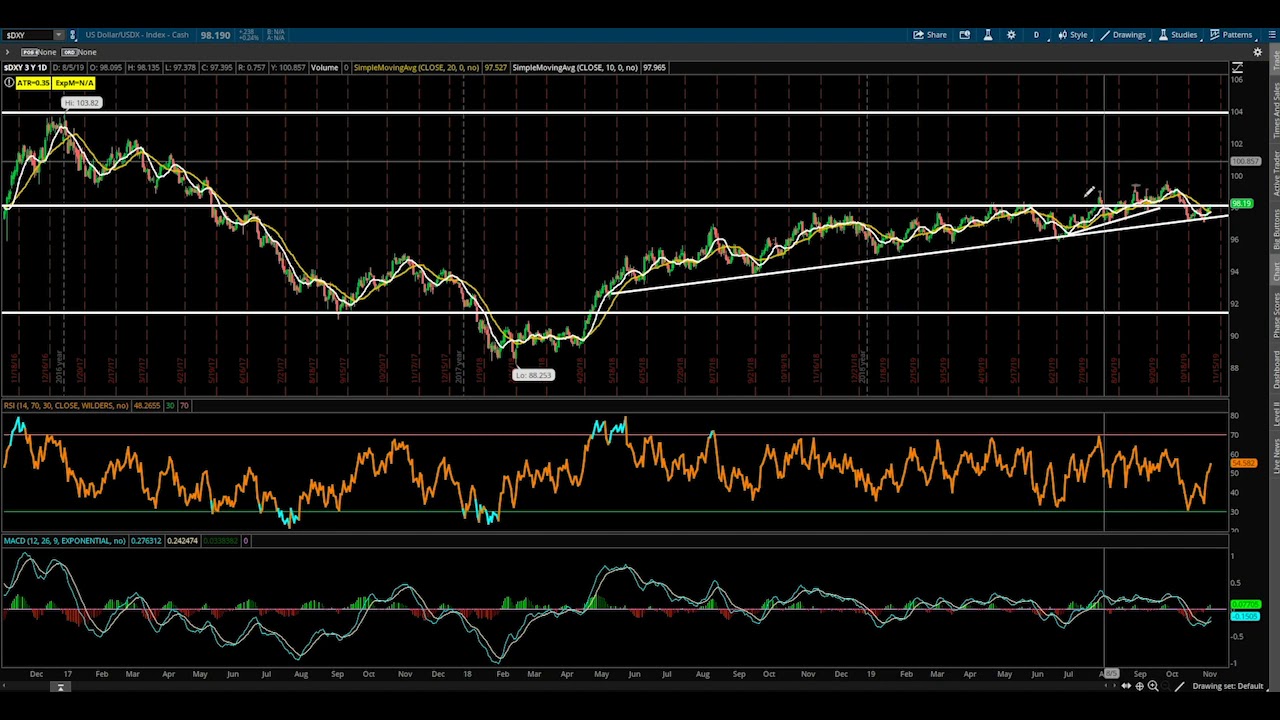Open the $DXY symbol dropdown arrow
The image size is (1280, 720).
coord(59,35)
